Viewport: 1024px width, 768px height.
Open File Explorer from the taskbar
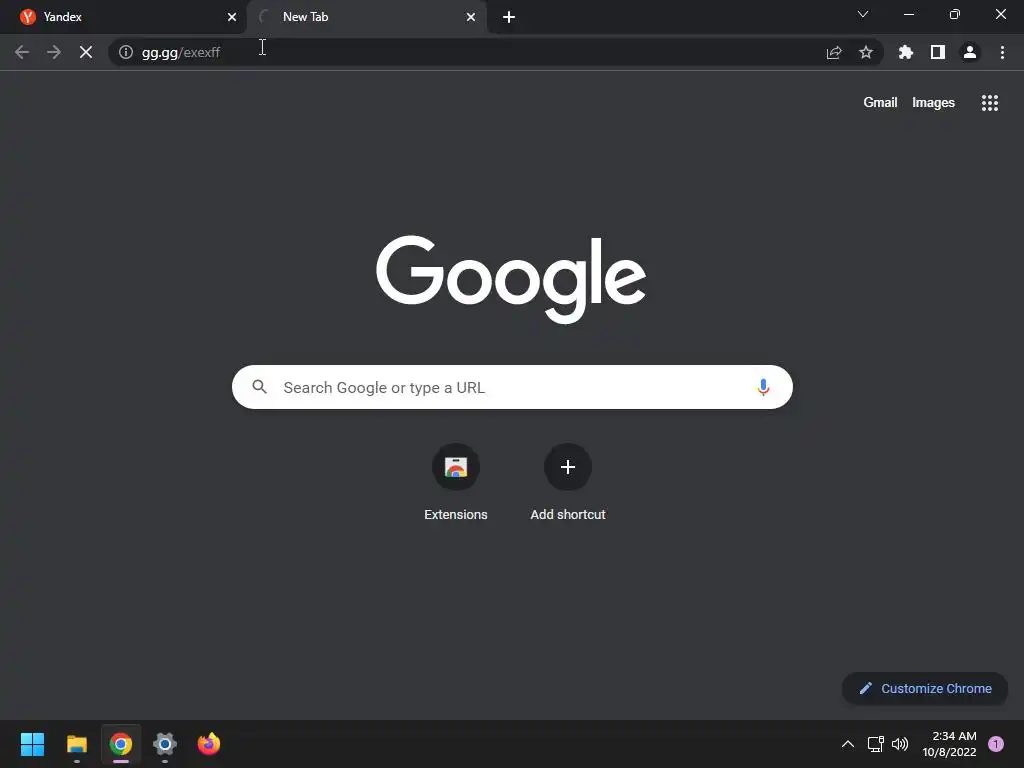point(77,744)
